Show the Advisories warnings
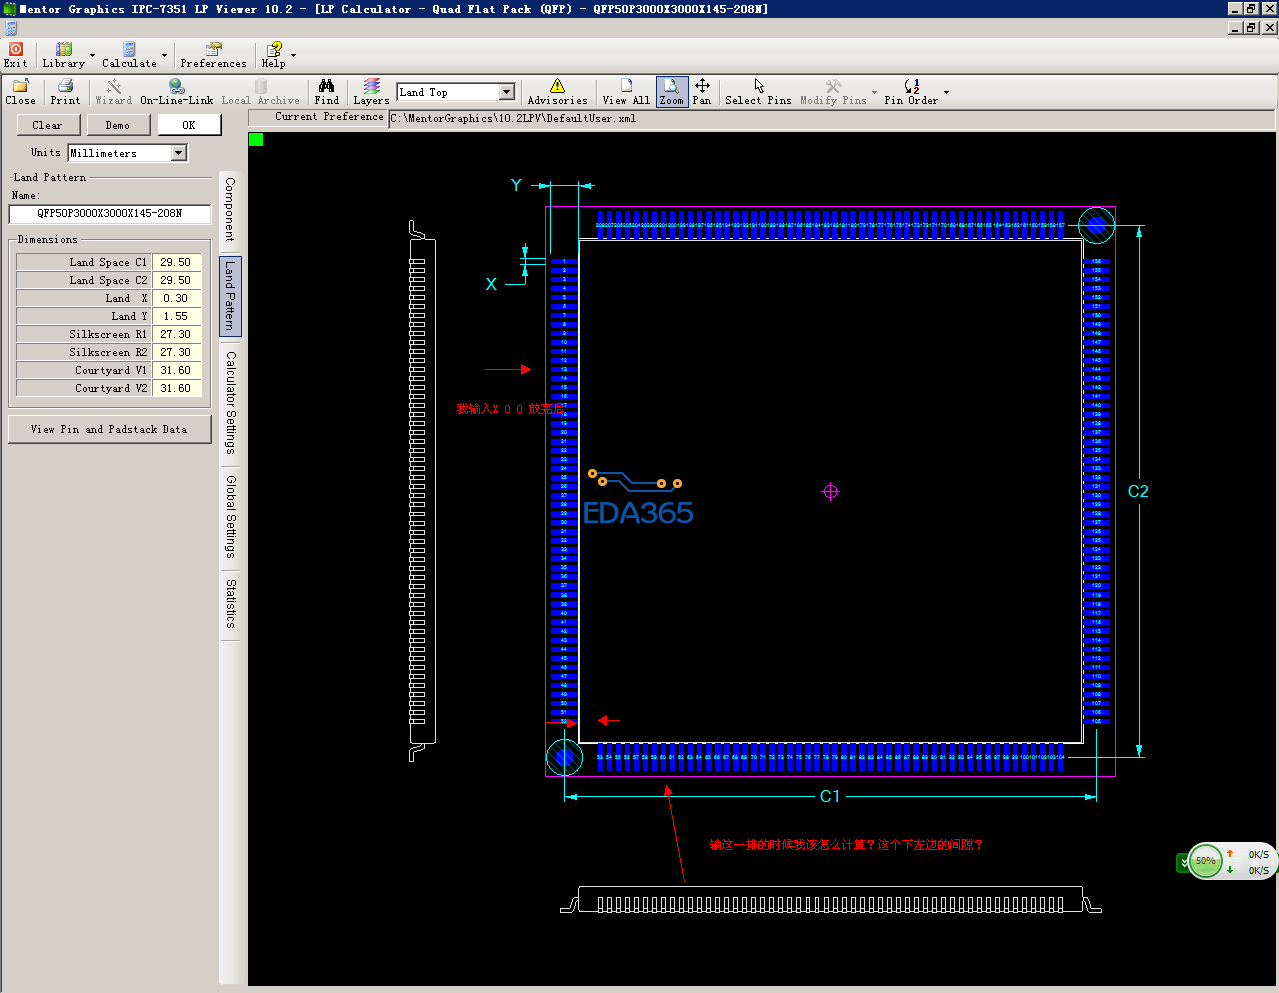Image resolution: width=1279 pixels, height=993 pixels. pos(557,92)
